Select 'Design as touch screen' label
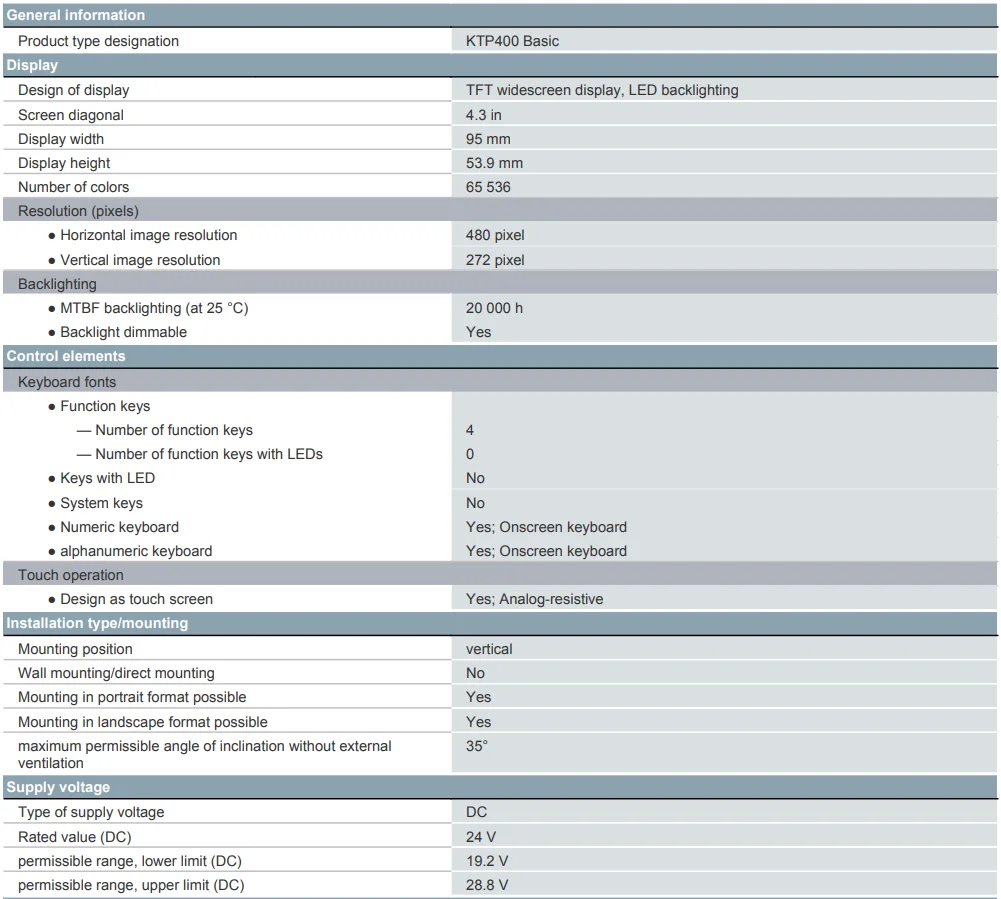 click(137, 599)
